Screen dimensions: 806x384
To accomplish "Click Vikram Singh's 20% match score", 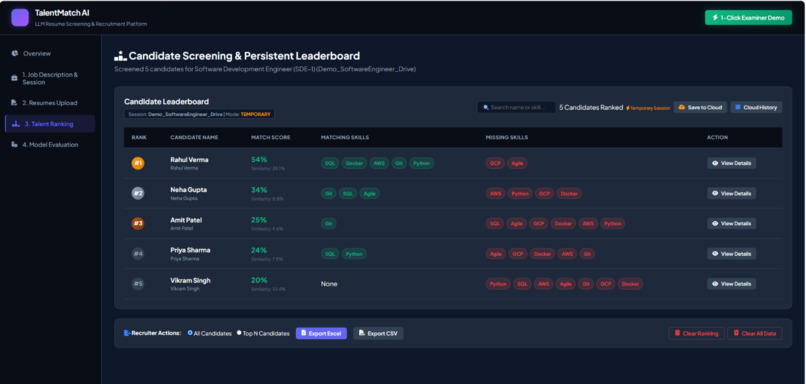I will tap(259, 280).
